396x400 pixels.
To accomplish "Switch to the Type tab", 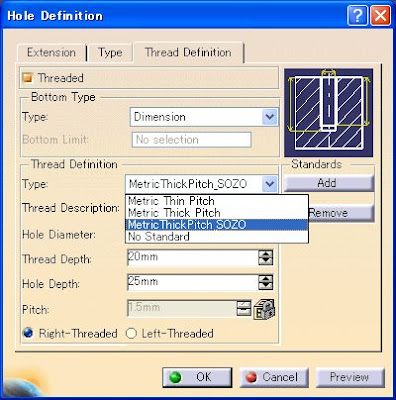I will tap(110, 52).
